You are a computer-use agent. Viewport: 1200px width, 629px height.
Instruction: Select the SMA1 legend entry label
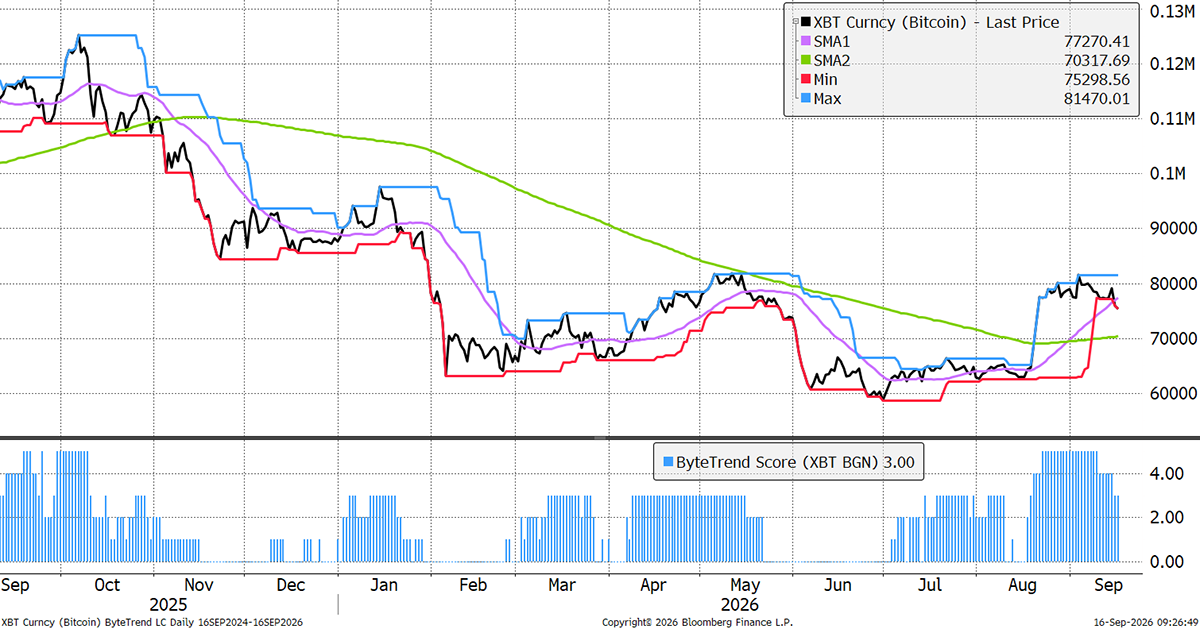831,41
